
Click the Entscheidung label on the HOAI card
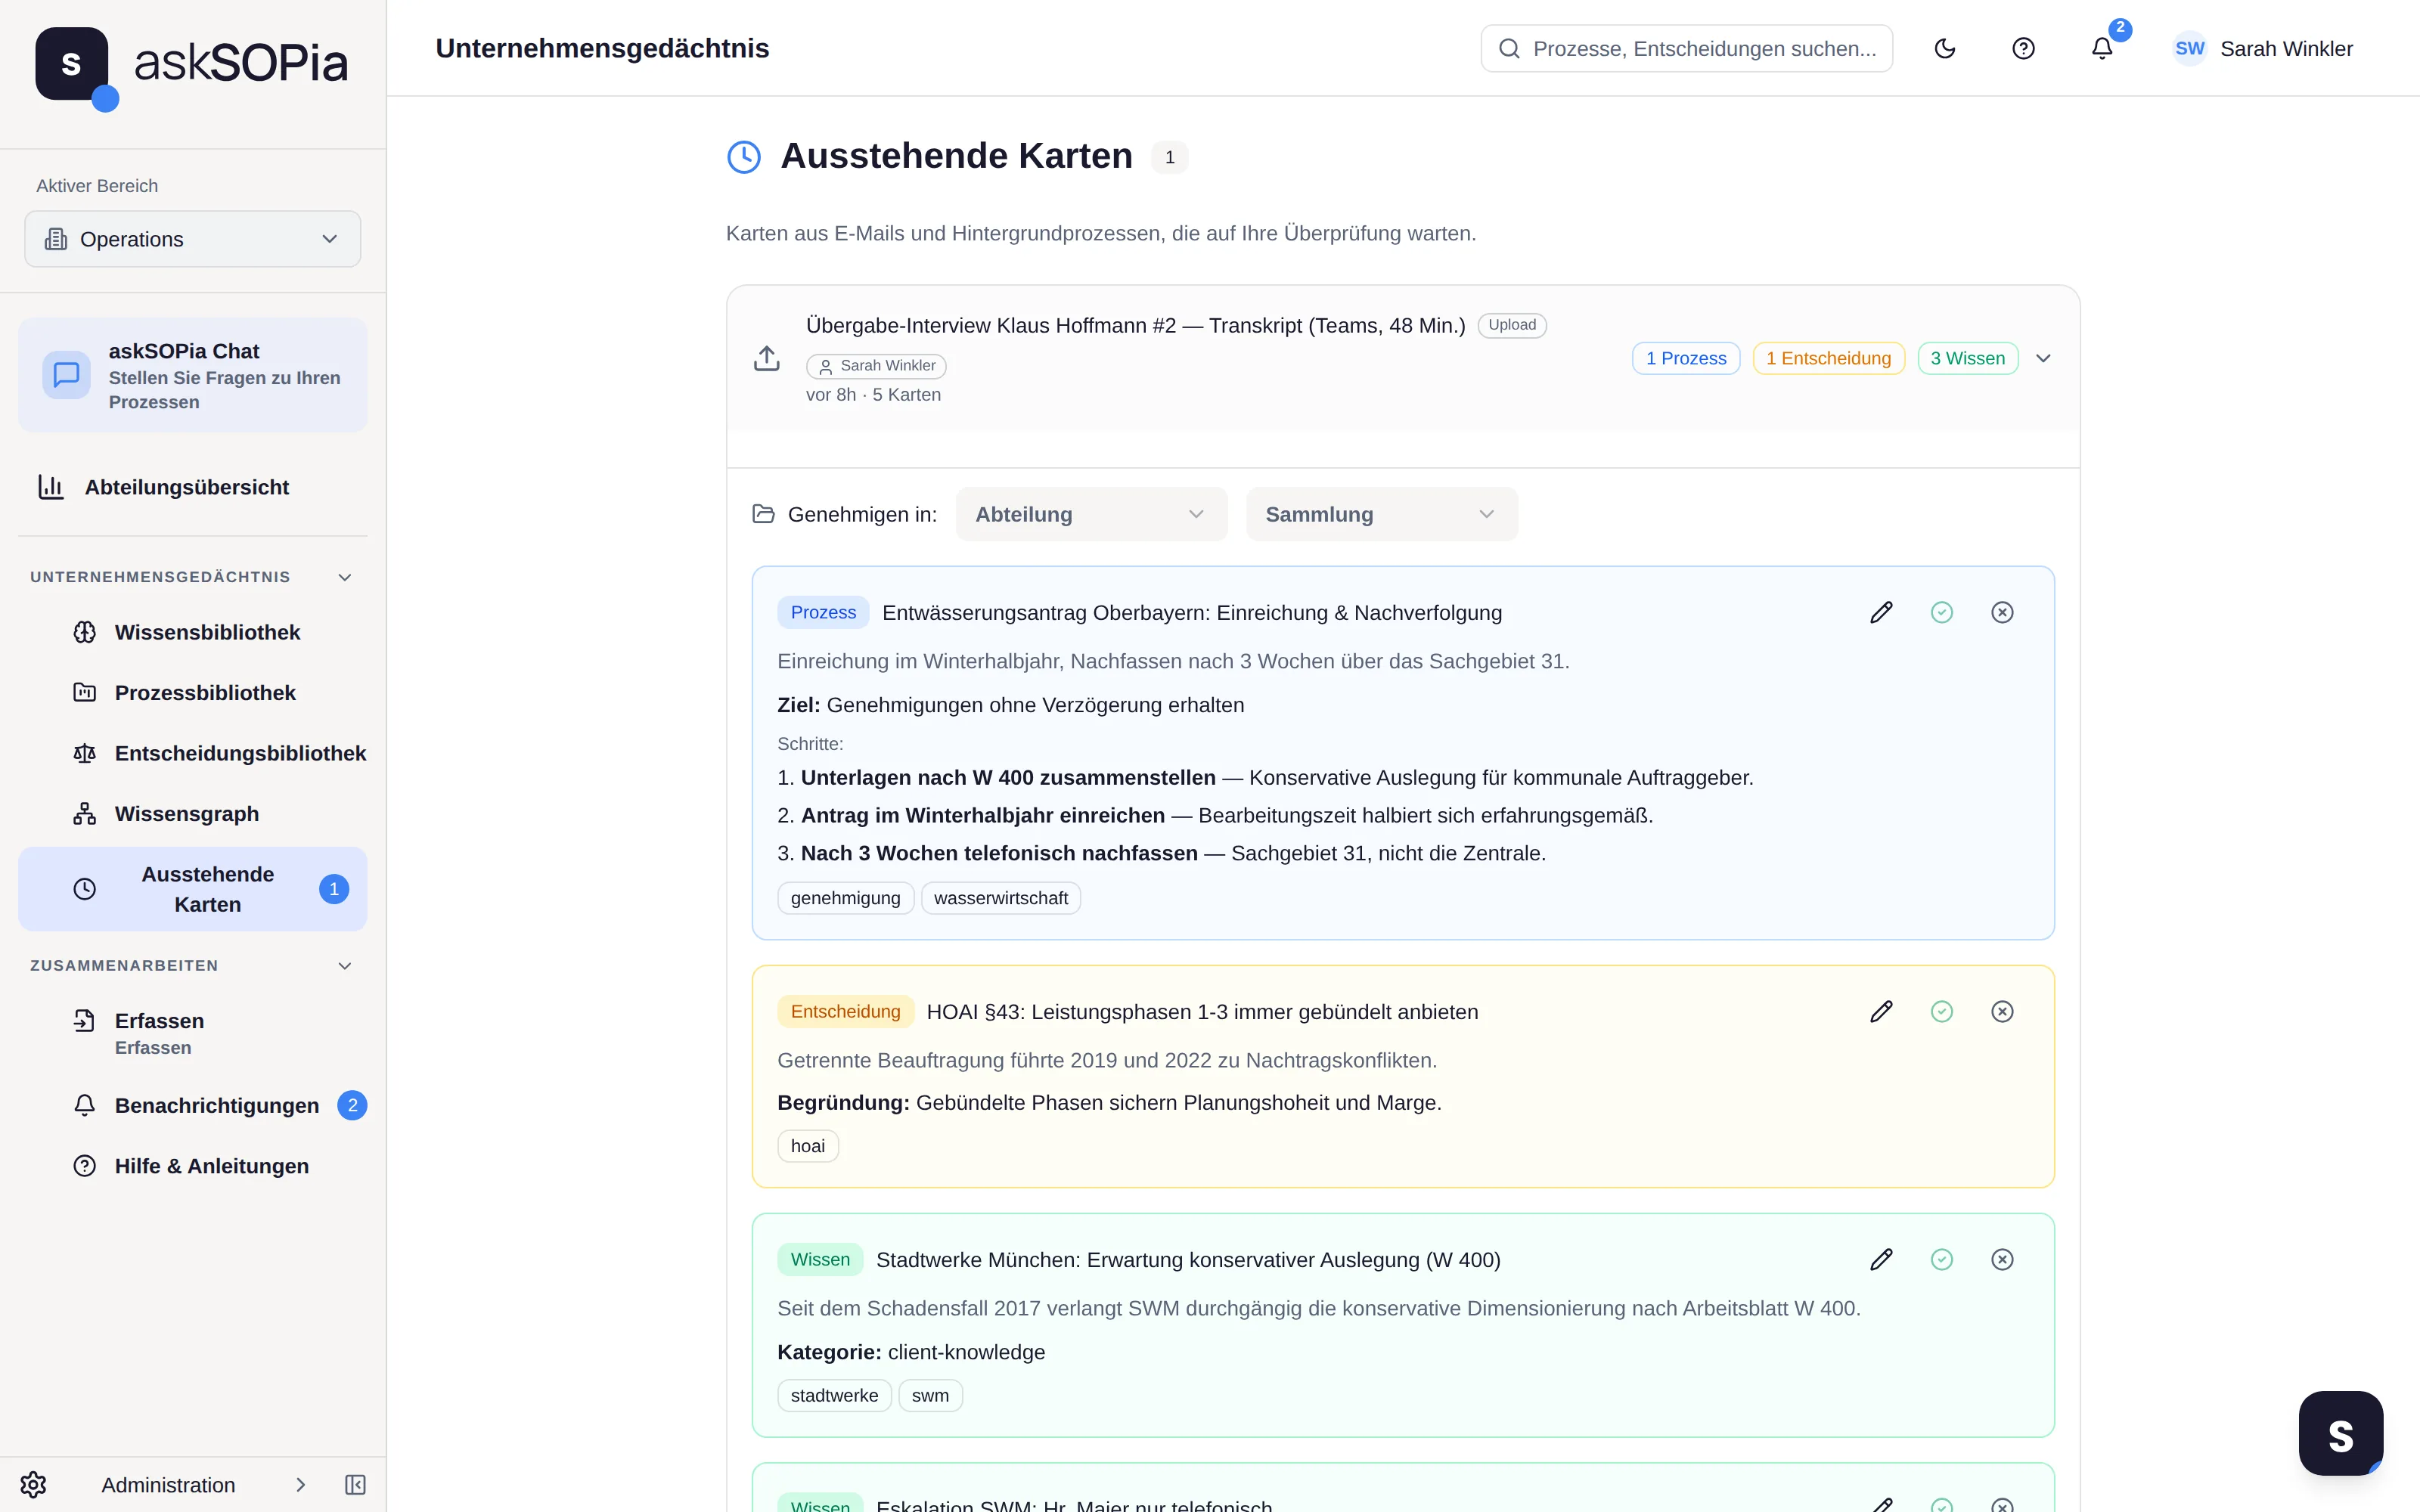click(845, 1011)
